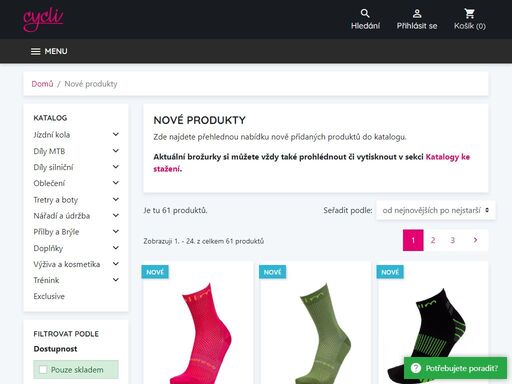
Task: Click the MENU text label
Action: click(56, 51)
